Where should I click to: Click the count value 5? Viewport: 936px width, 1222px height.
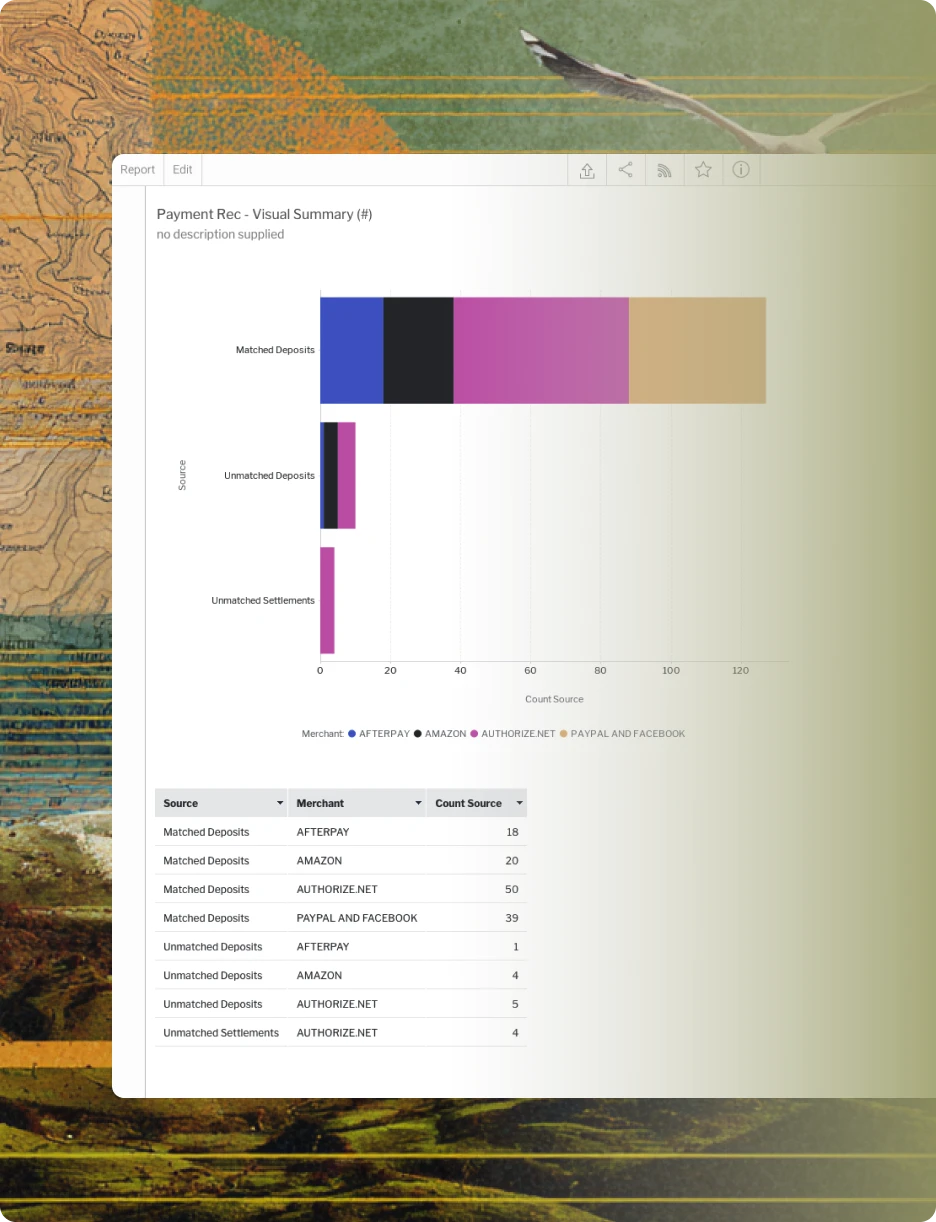pos(516,1004)
